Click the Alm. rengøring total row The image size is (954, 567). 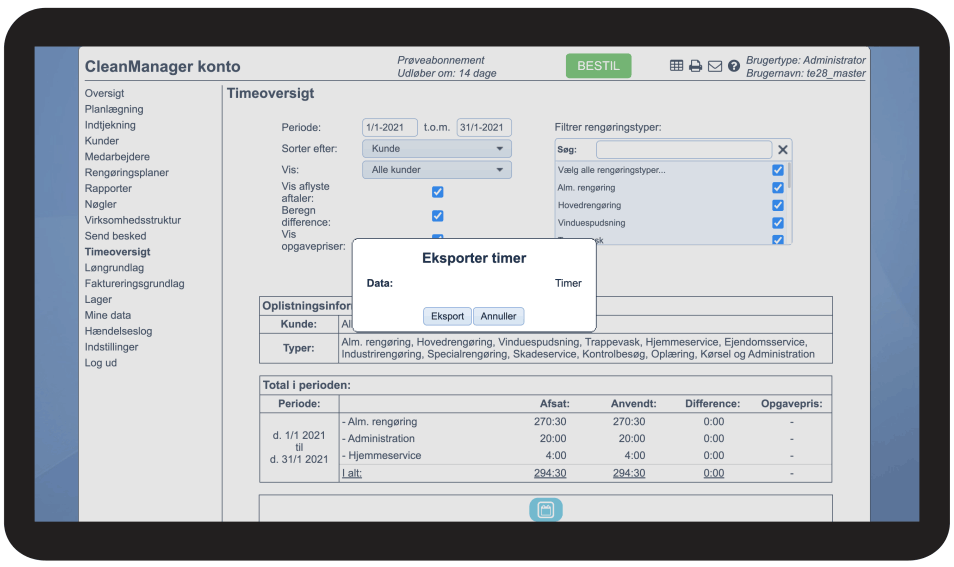(x=585, y=421)
